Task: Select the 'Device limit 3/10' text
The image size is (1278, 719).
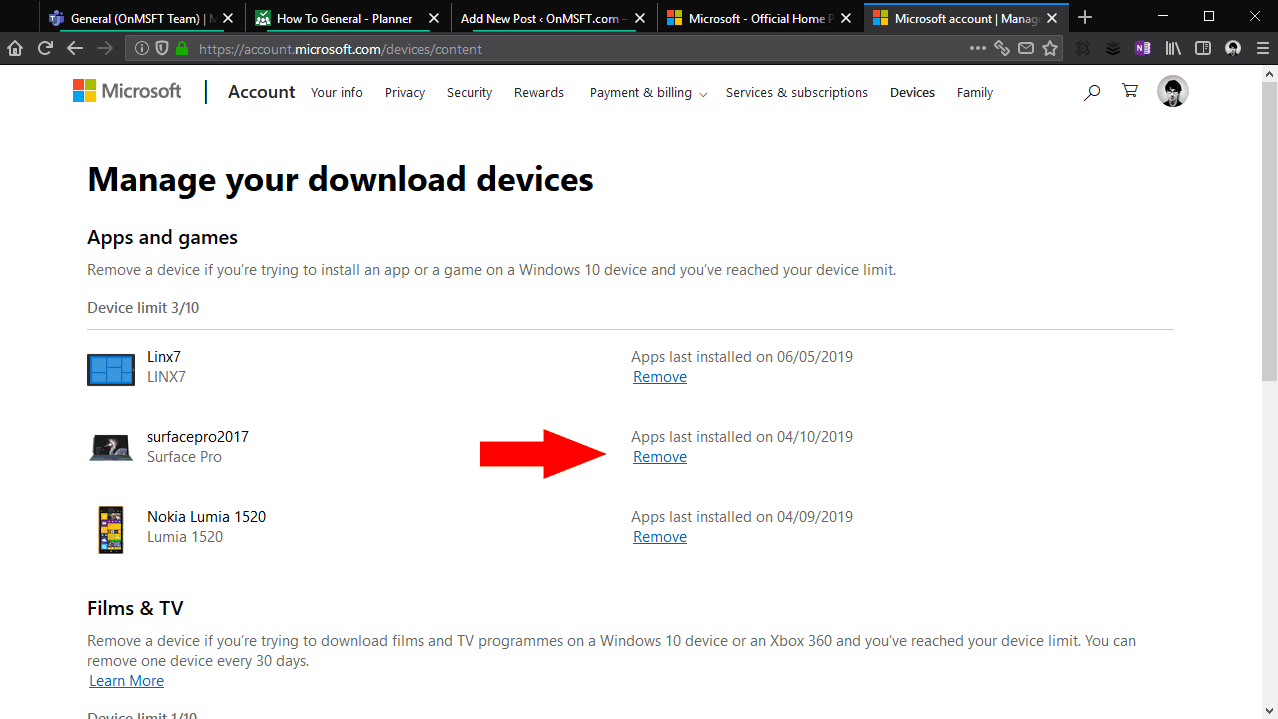Action: [x=143, y=308]
